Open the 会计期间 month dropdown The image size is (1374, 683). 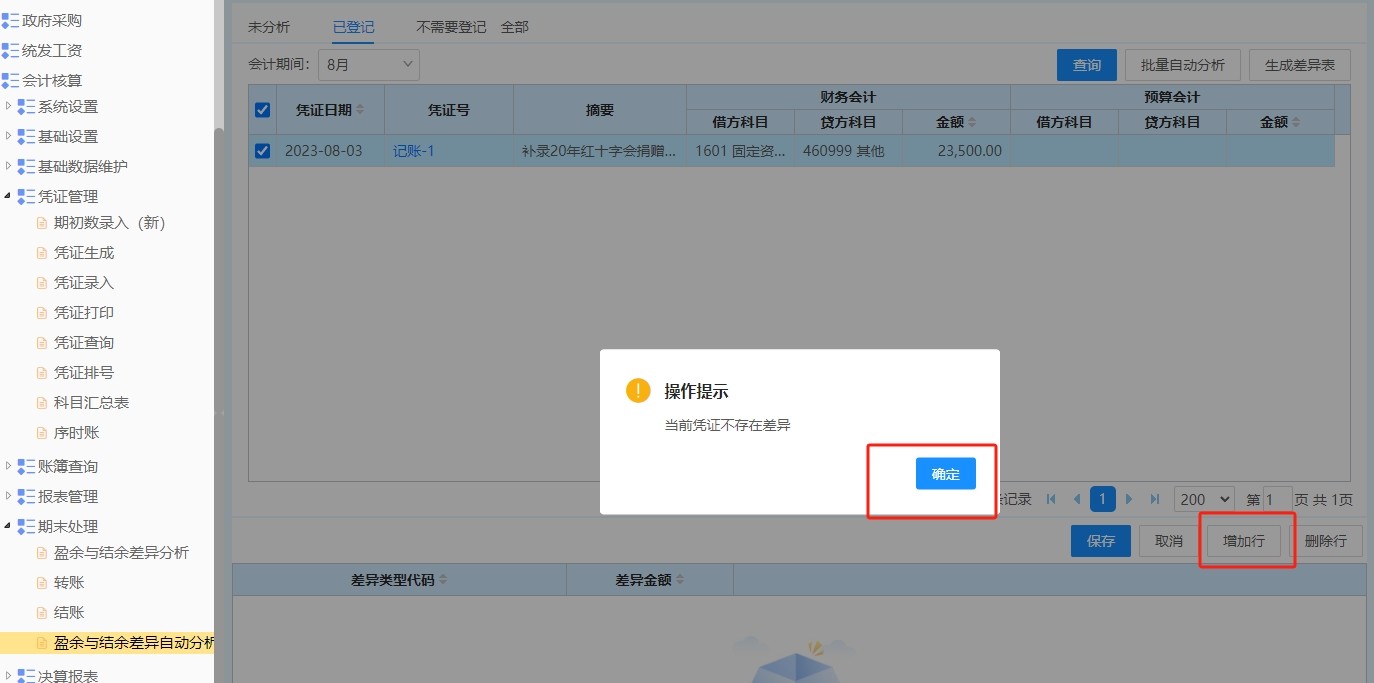[x=369, y=65]
